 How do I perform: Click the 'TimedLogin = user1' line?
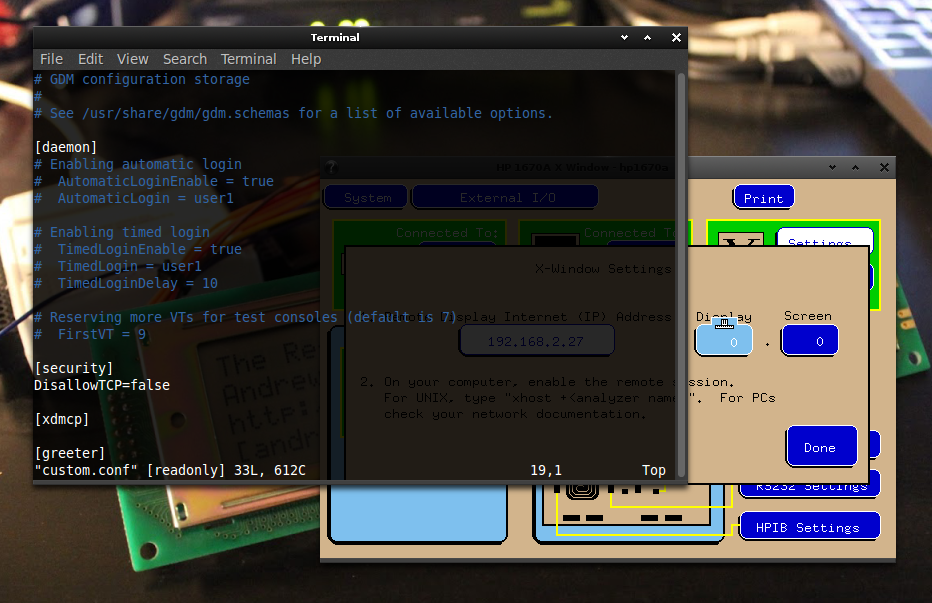[x=118, y=266]
